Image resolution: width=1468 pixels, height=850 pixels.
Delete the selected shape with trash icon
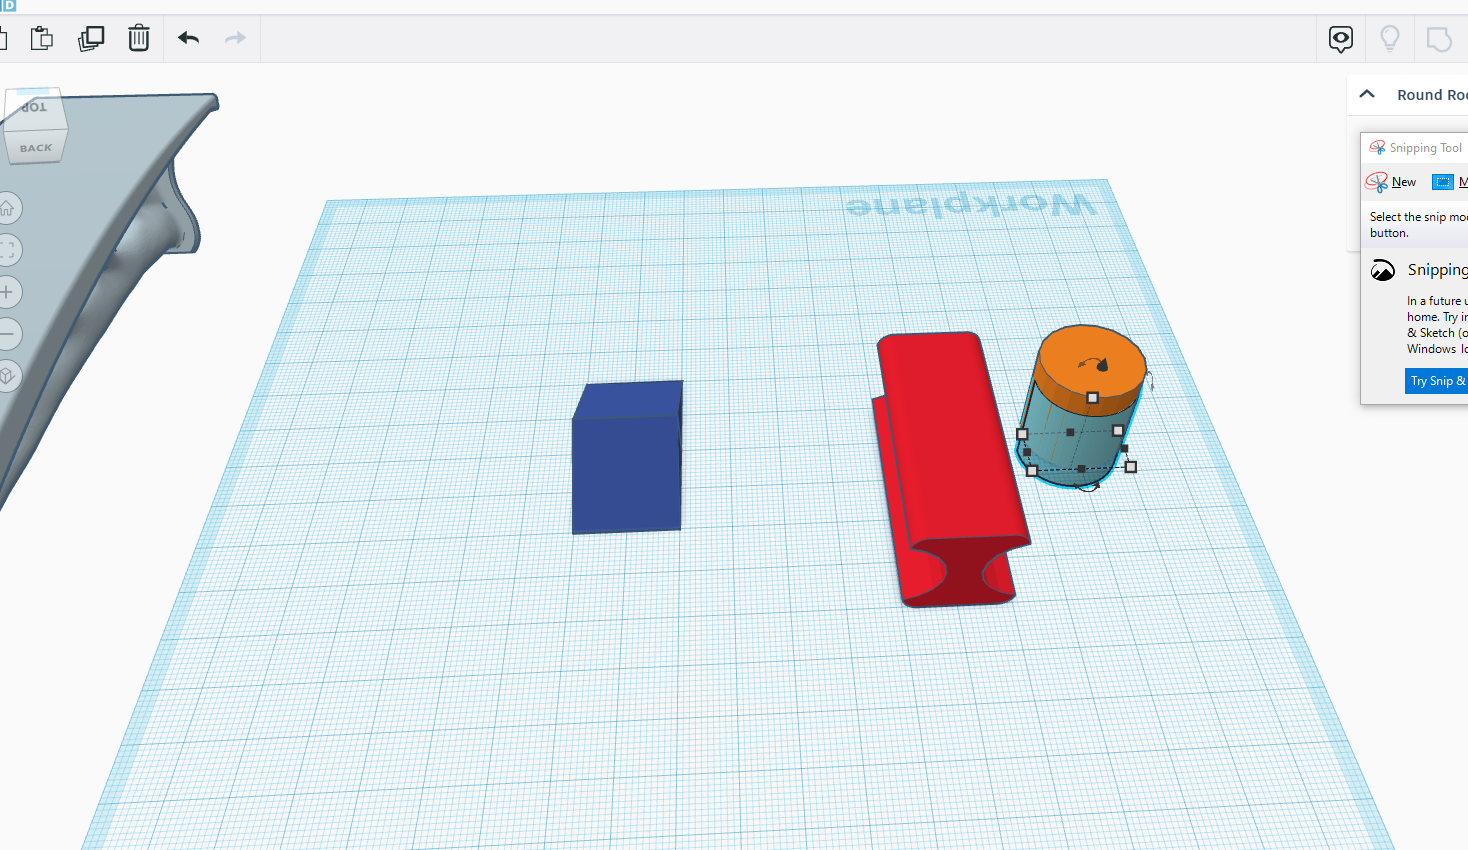point(139,38)
